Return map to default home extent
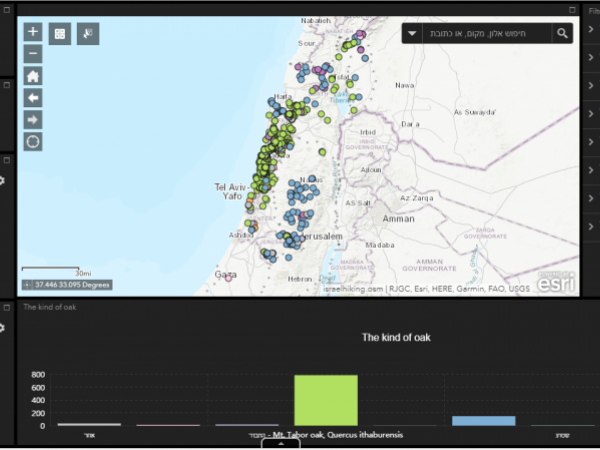This screenshot has width=600, height=450. (x=33, y=76)
